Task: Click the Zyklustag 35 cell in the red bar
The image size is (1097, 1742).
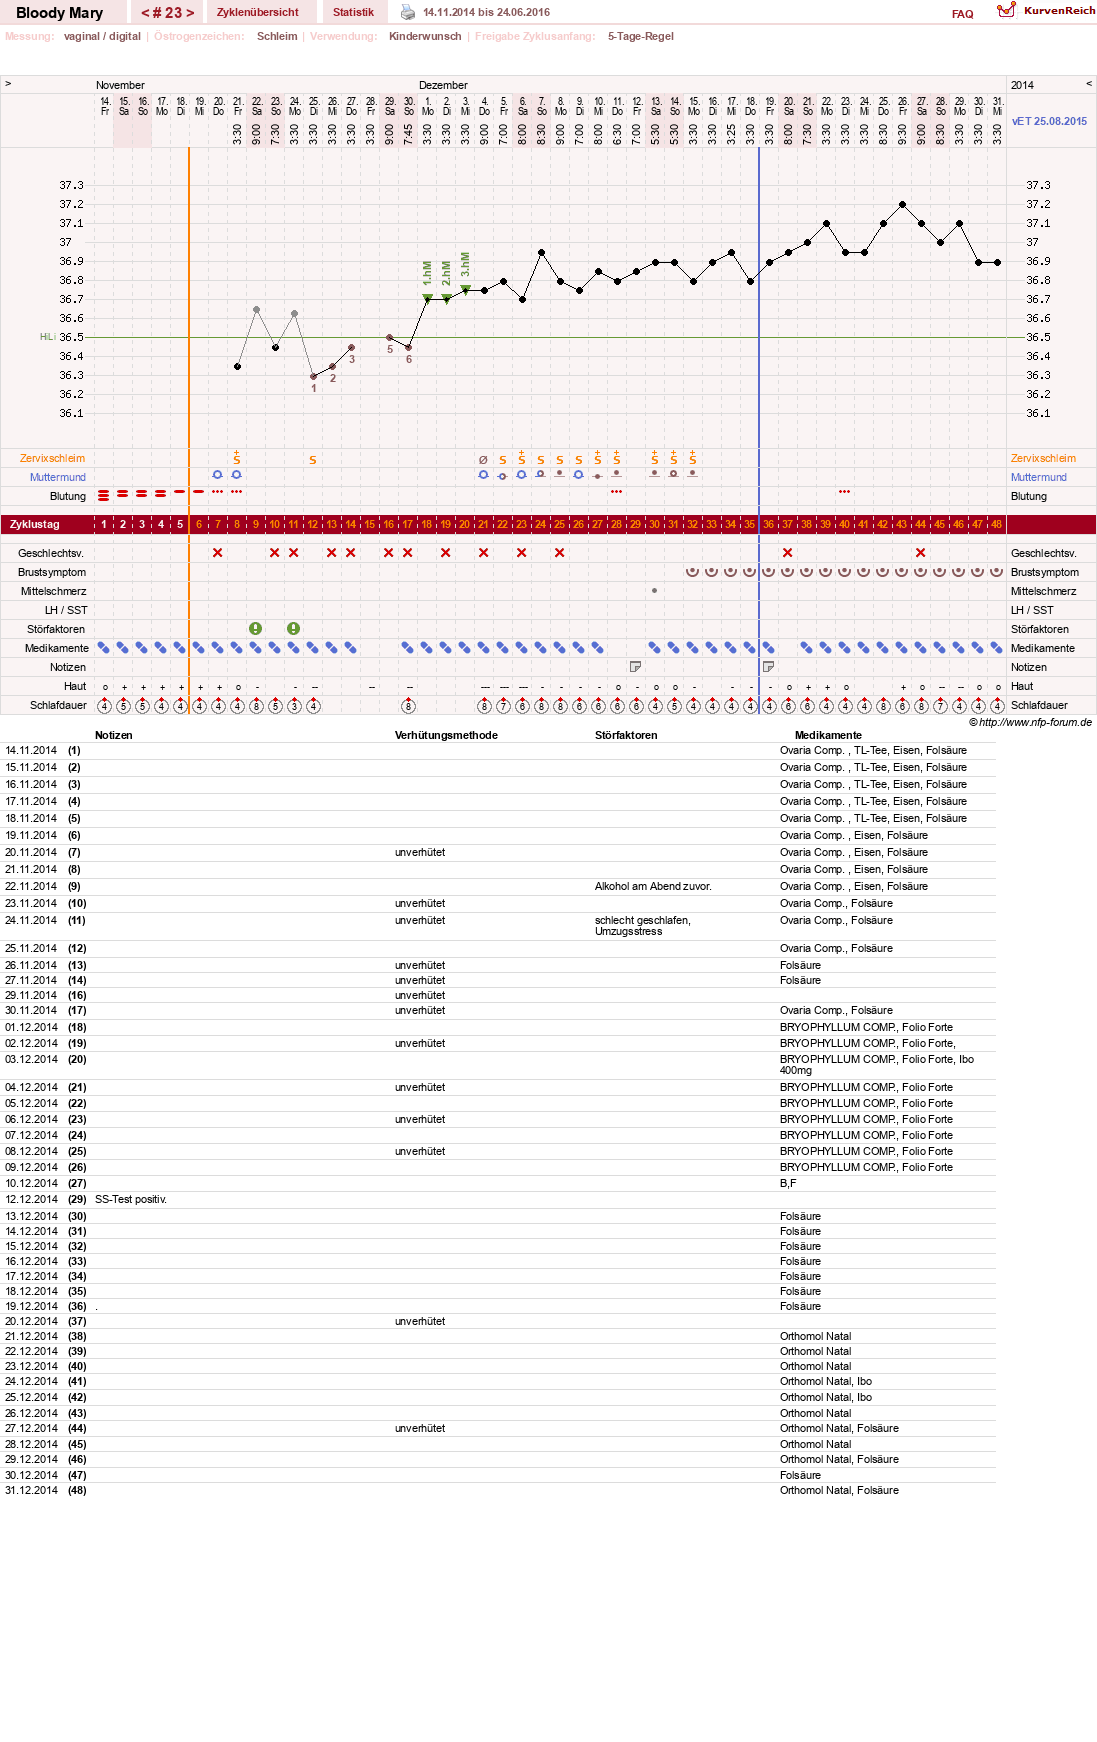Action: (750, 524)
